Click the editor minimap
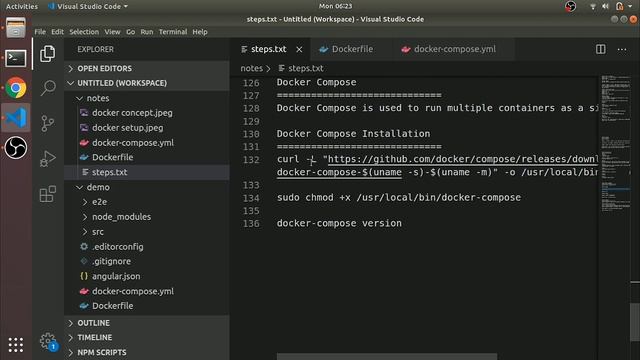This screenshot has width=640, height=360. 615,143
